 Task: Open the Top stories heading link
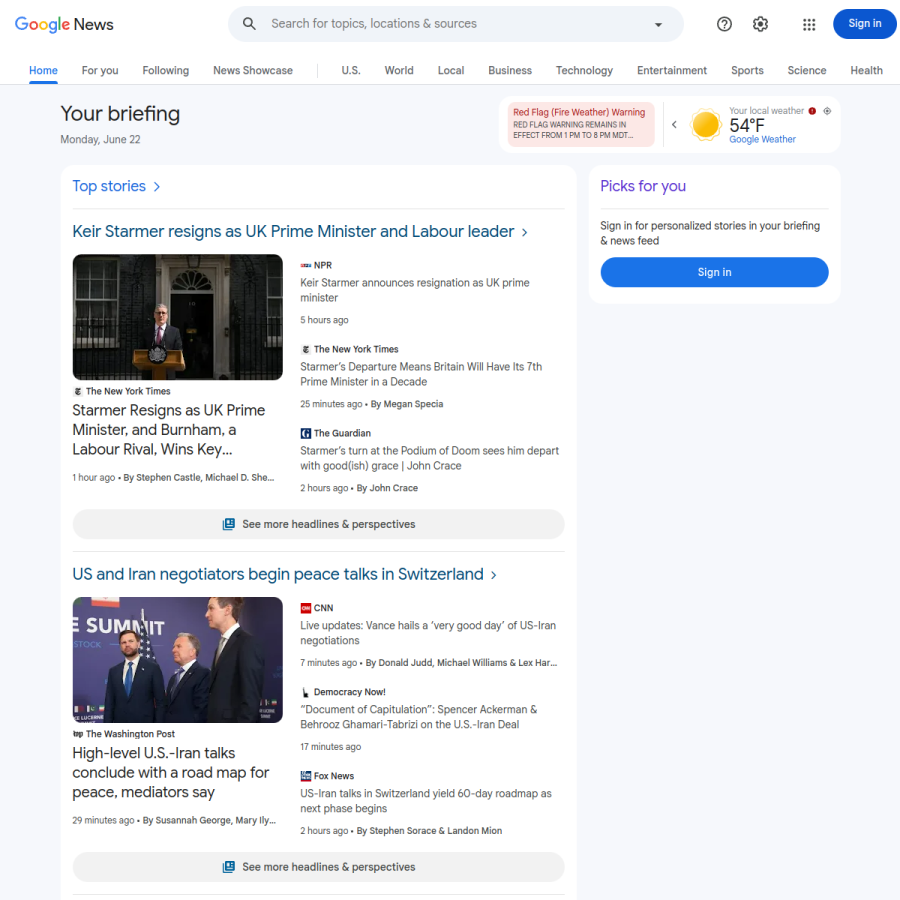pyautogui.click(x=109, y=187)
